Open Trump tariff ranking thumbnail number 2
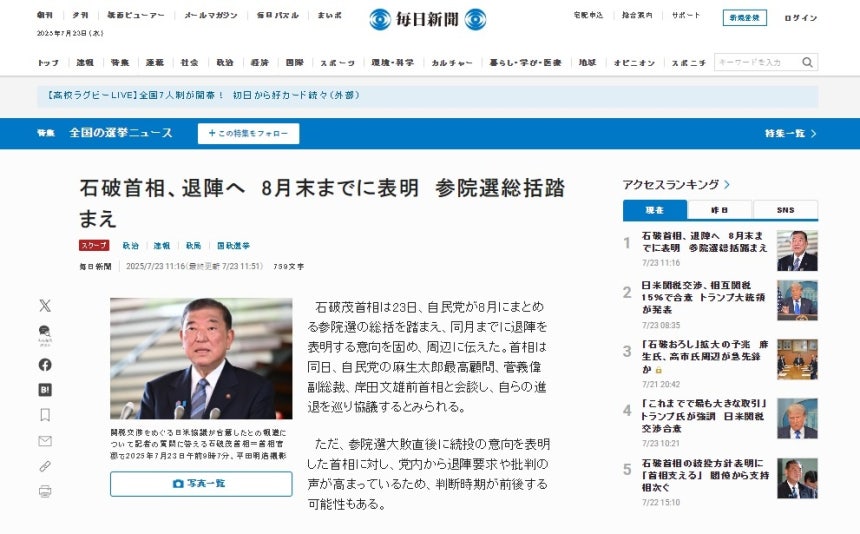The width and height of the screenshot is (860, 534). coord(797,300)
